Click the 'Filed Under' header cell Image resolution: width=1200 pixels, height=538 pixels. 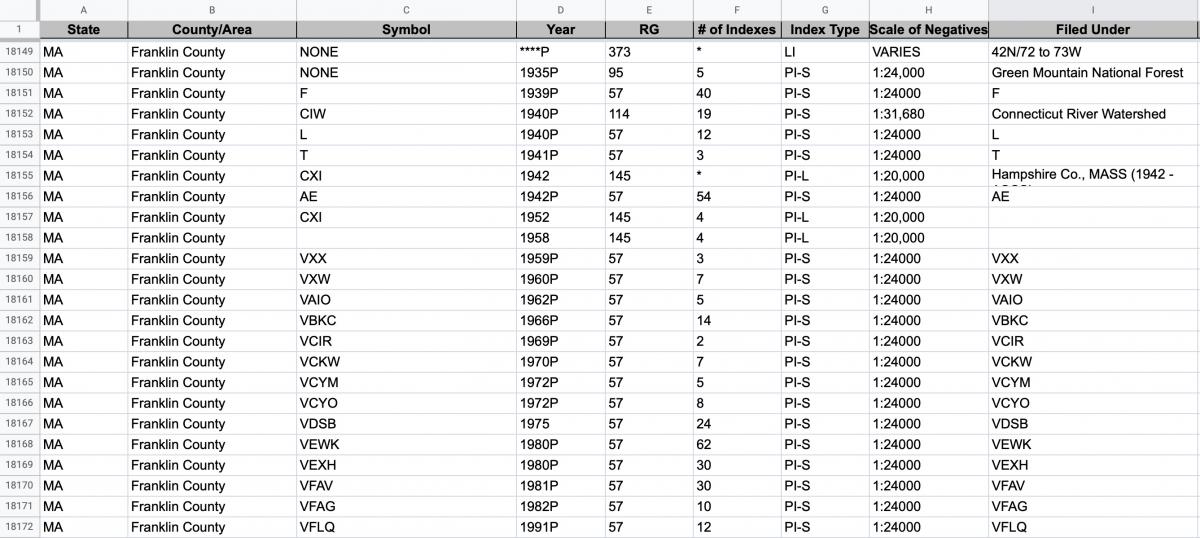coord(1093,30)
